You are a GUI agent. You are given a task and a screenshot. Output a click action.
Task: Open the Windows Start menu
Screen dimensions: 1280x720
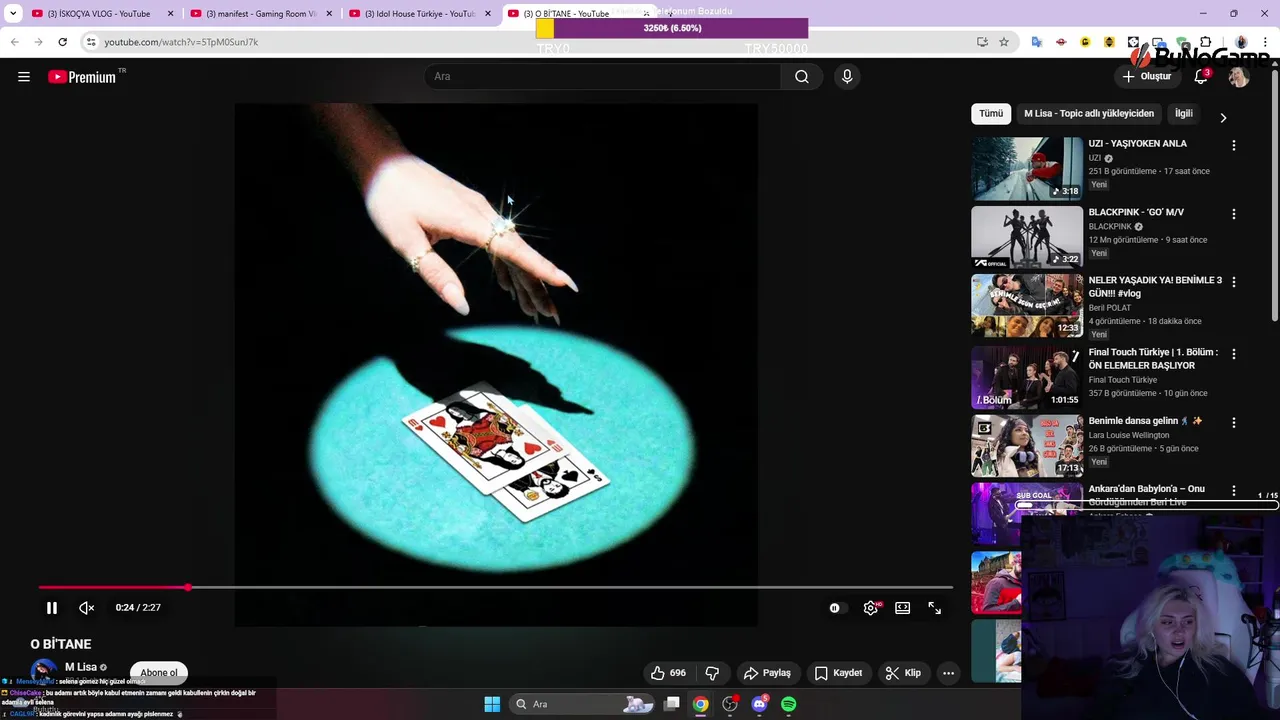492,704
